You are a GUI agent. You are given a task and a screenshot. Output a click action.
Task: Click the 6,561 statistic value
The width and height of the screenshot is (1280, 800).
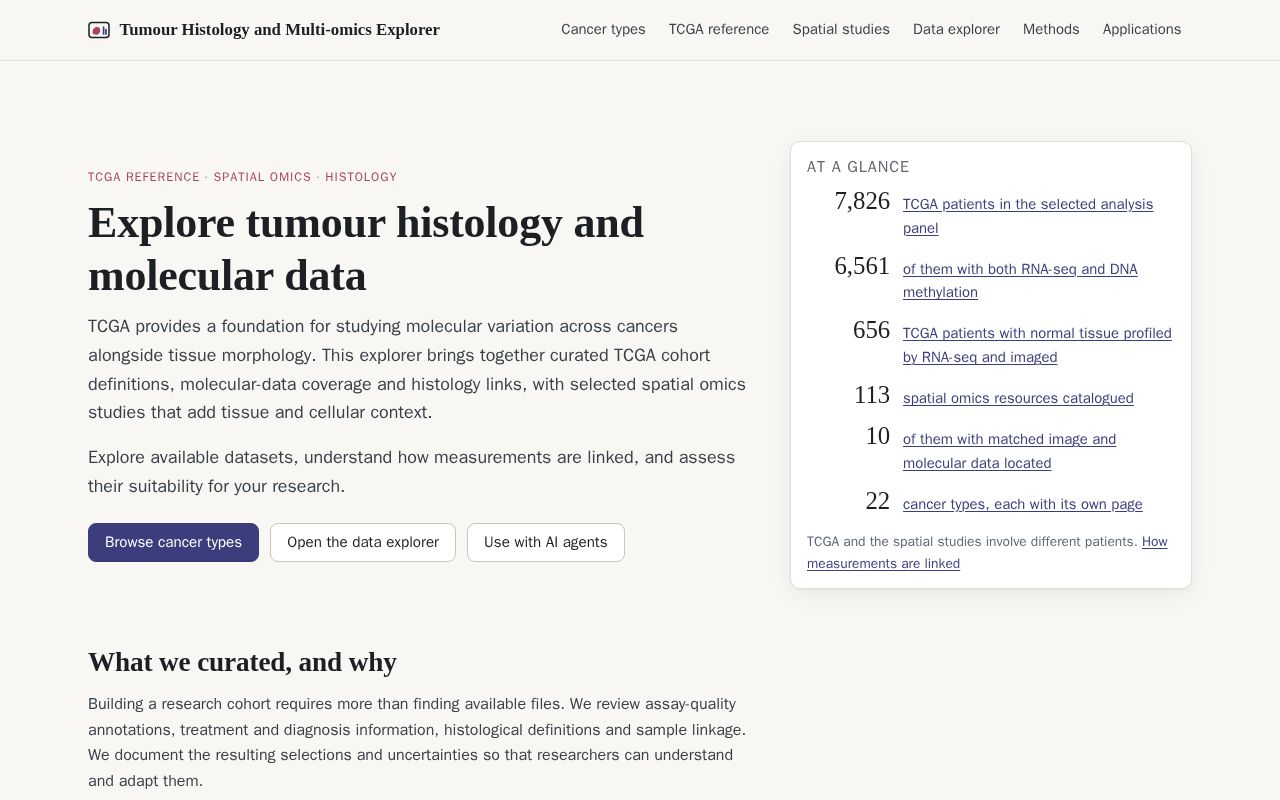[862, 266]
